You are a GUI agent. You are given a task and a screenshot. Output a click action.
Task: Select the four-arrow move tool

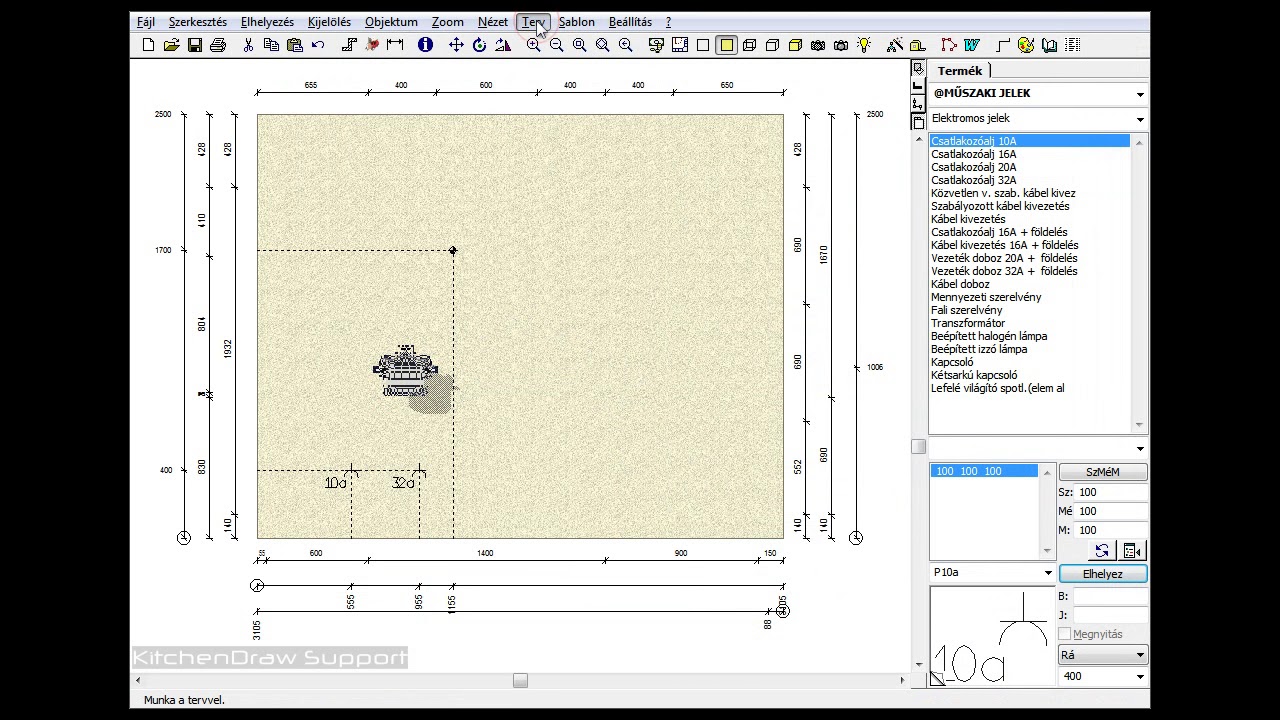[457, 45]
